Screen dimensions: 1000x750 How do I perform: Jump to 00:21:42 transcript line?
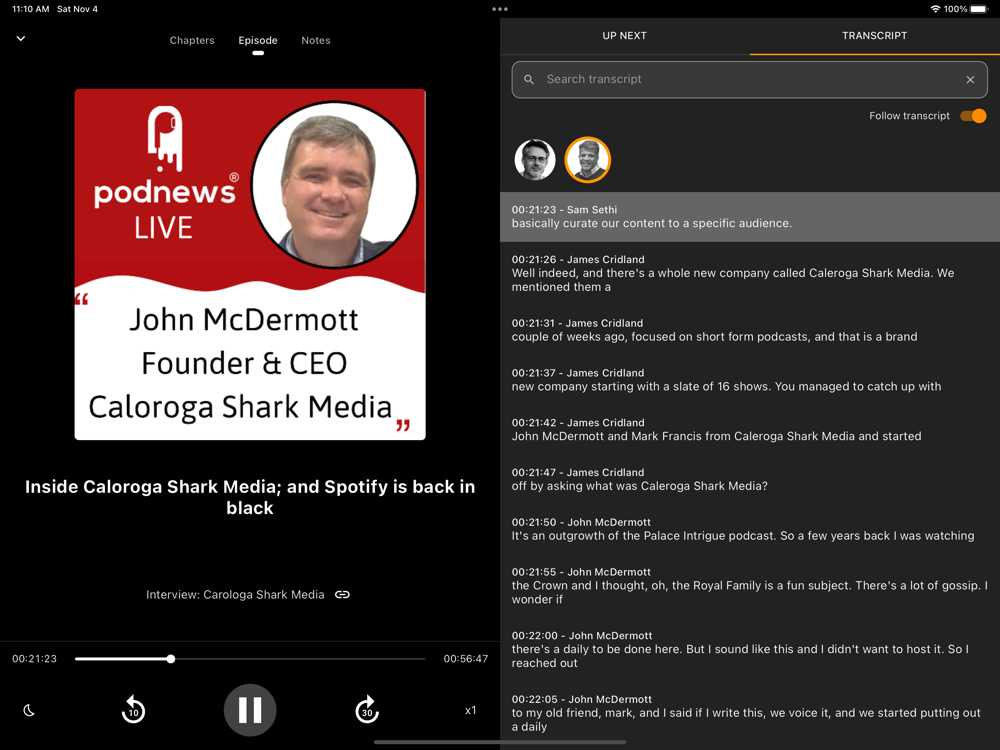[x=750, y=430]
